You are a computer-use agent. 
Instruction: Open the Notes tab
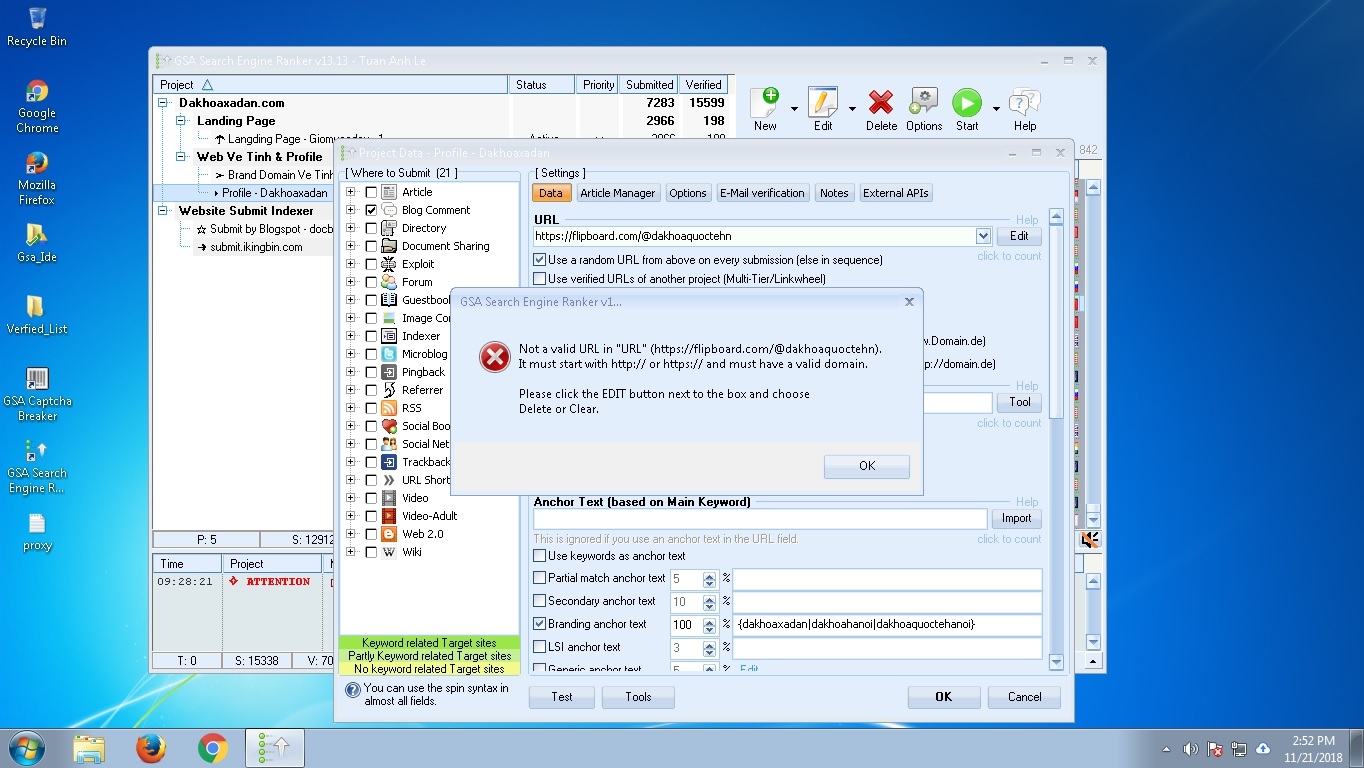click(834, 193)
